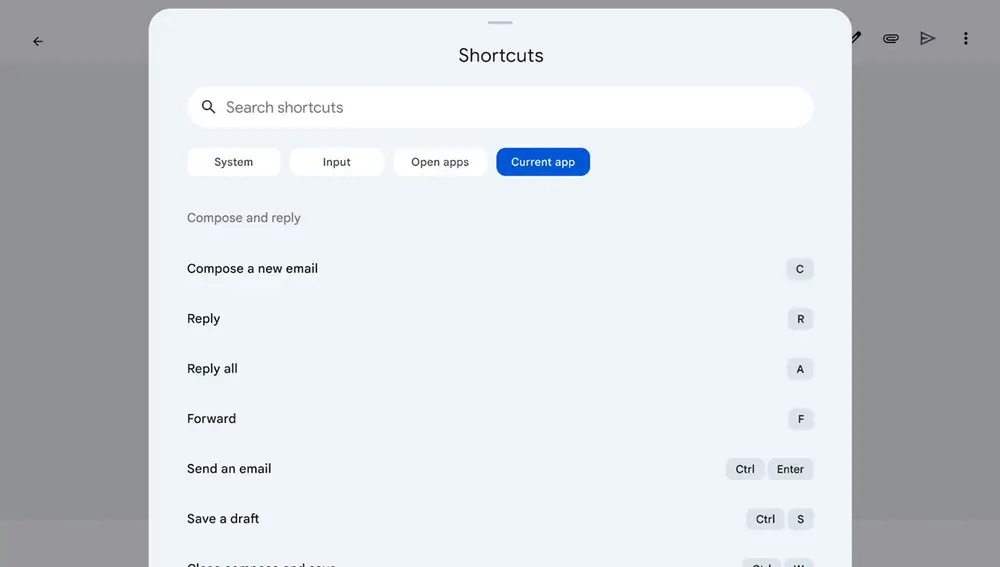Click the paperclip attach icon
Screen dimensions: 1000x567
coord(890,39)
